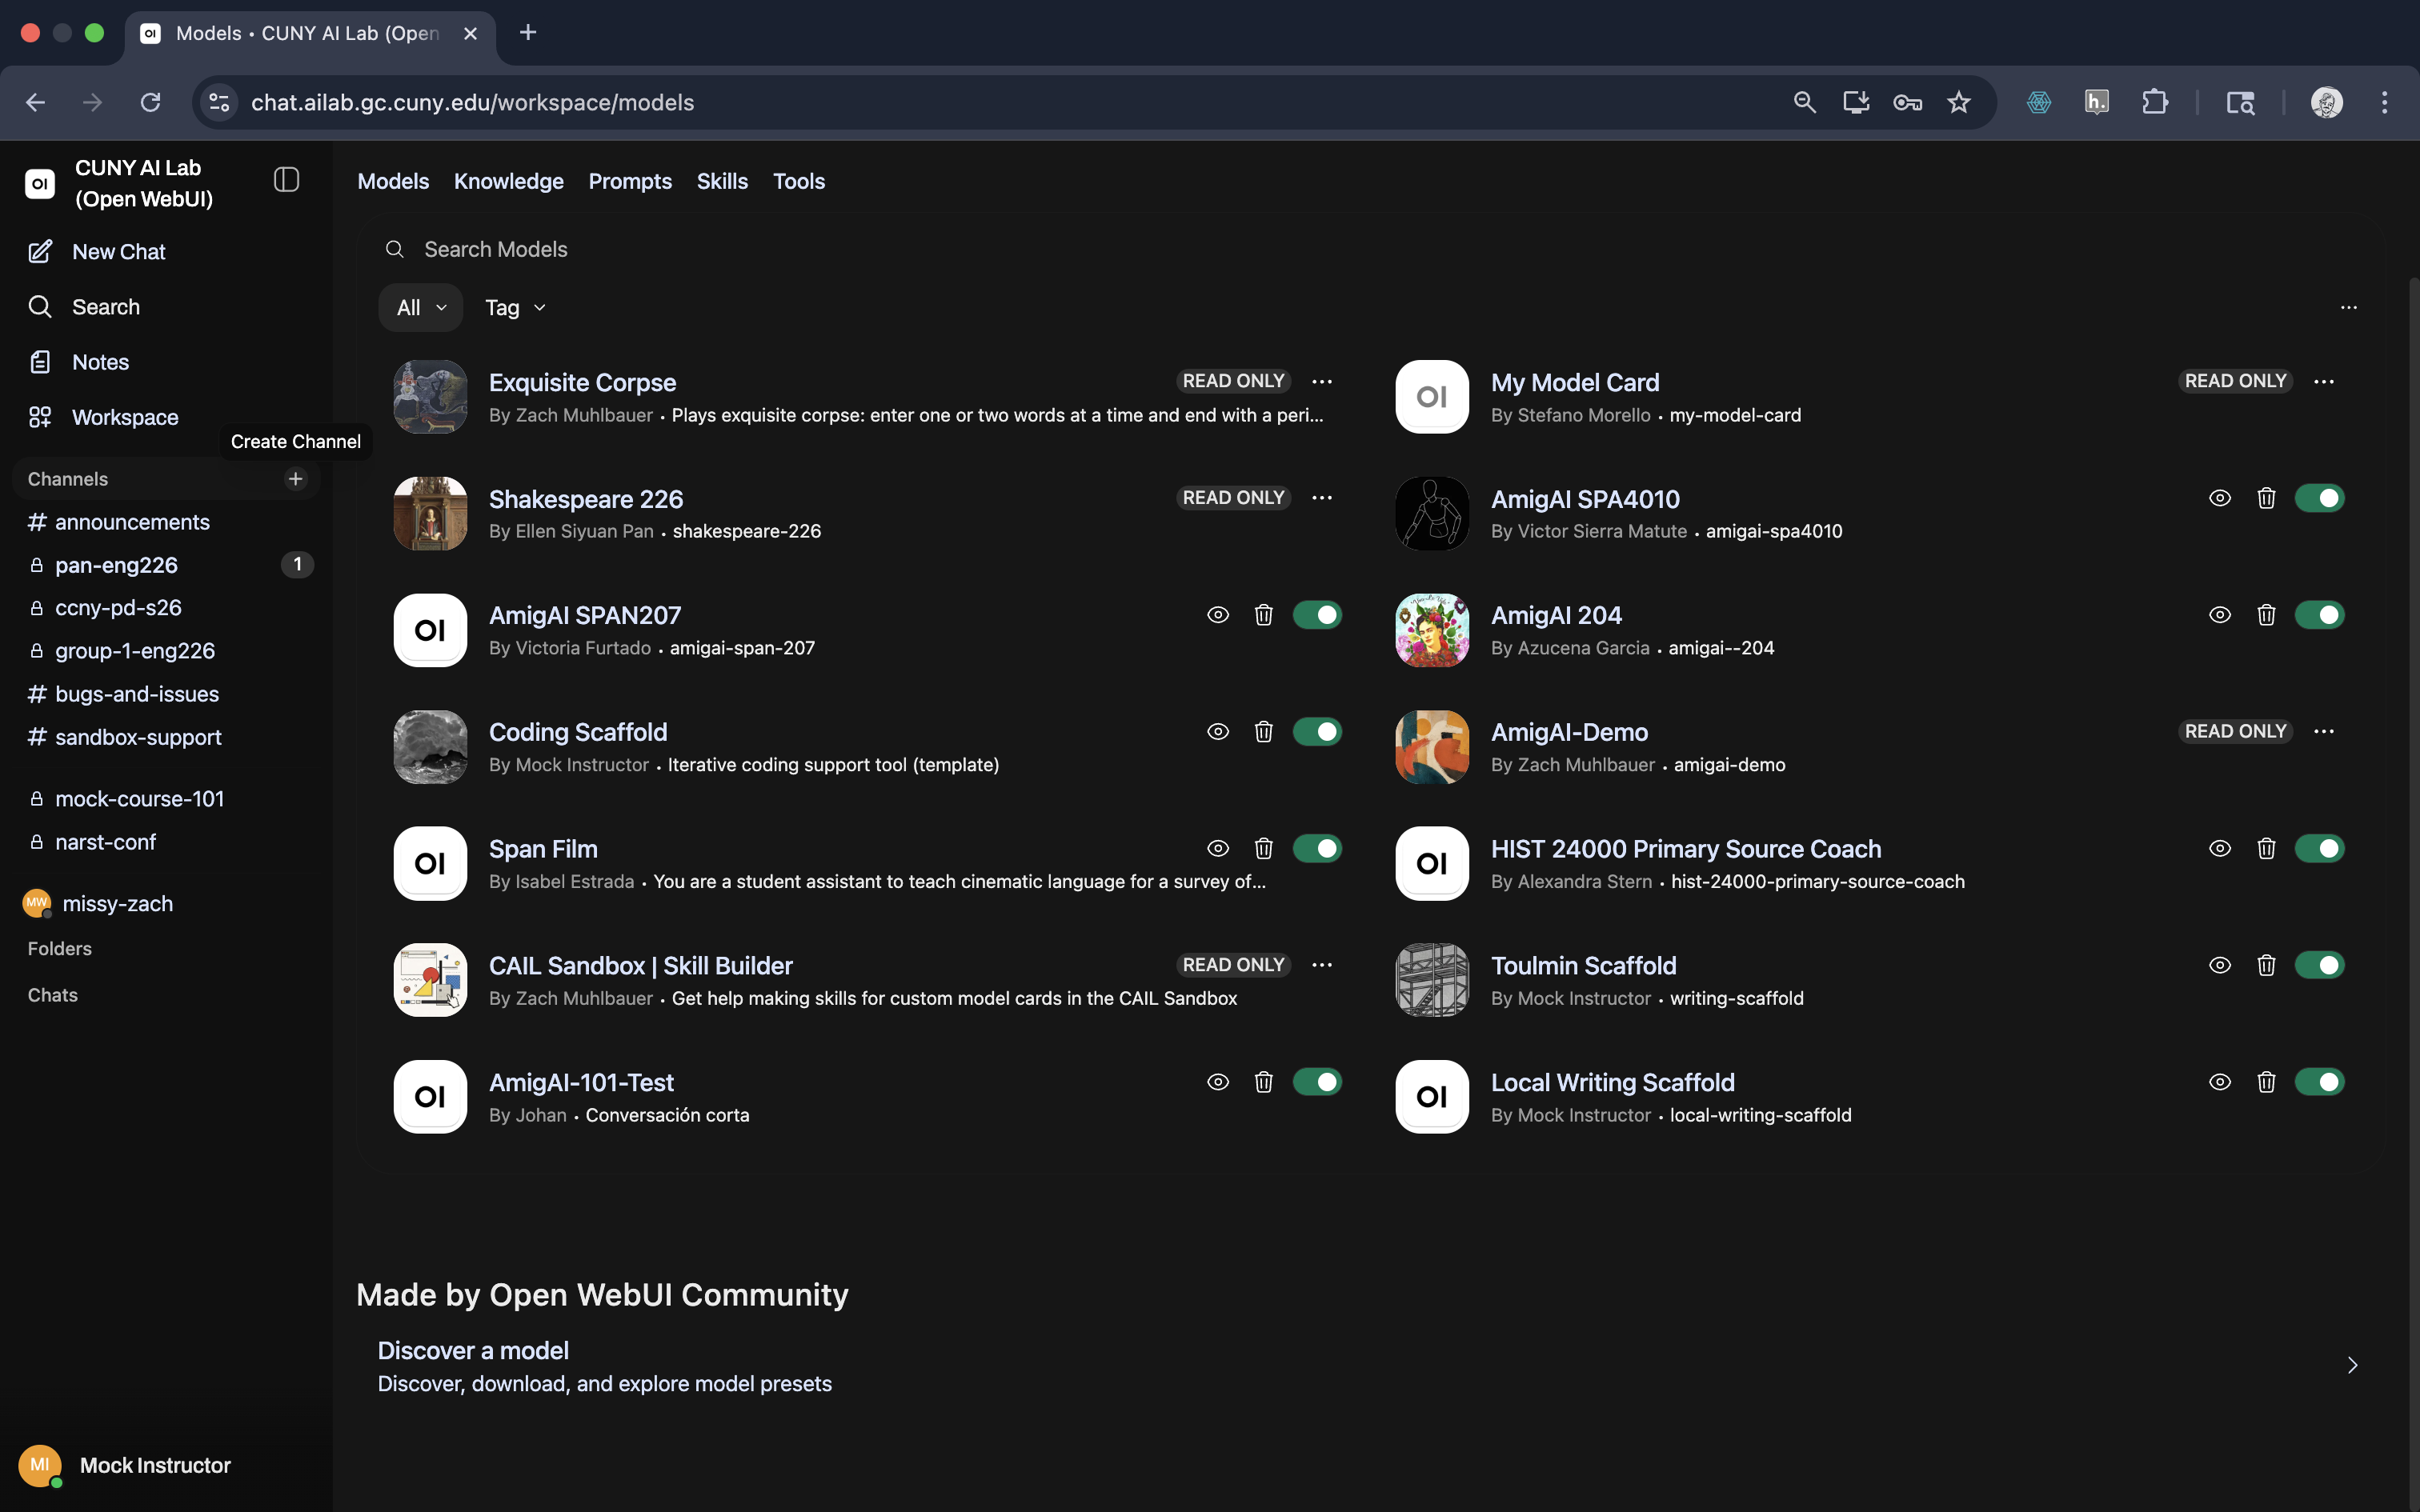Delete the Span Film model

tap(1264, 849)
